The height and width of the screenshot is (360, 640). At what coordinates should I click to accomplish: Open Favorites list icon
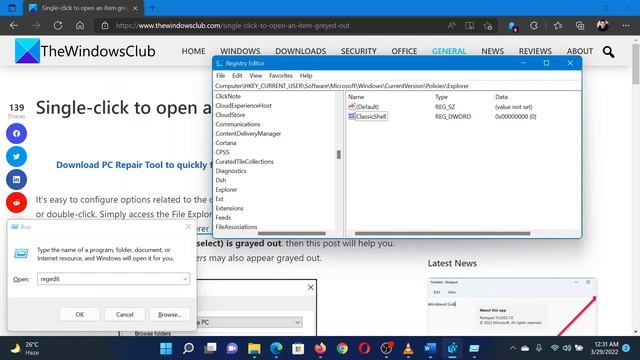coord(558,26)
